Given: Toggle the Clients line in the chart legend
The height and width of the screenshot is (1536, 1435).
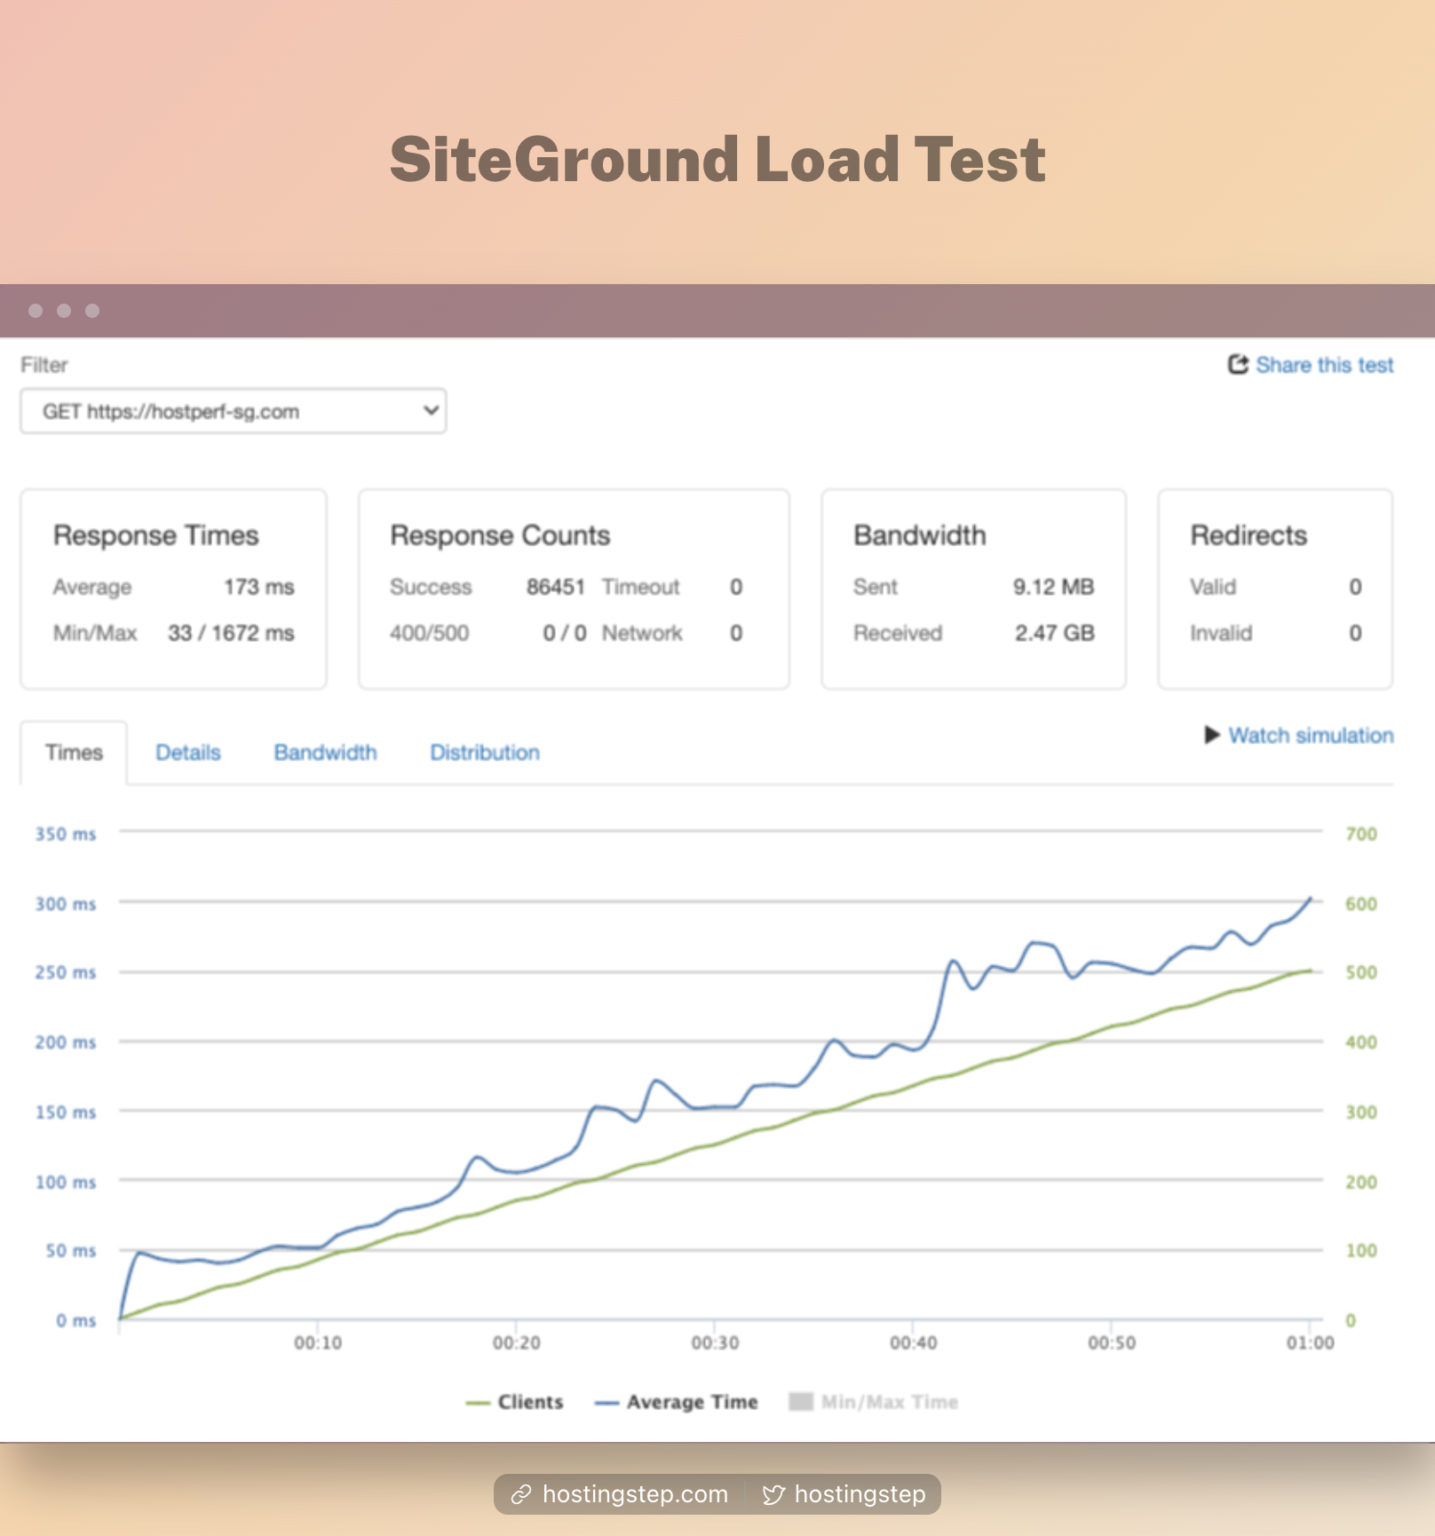Looking at the screenshot, I should [515, 1402].
